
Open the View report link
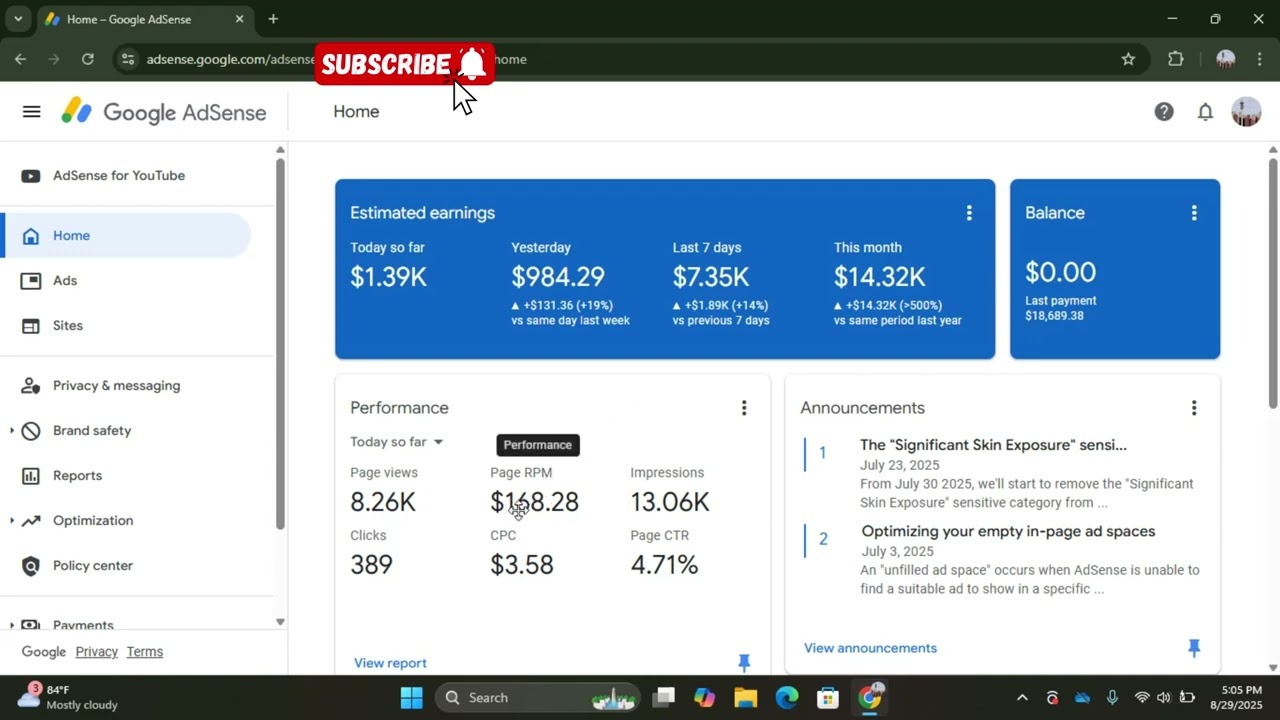pos(390,663)
